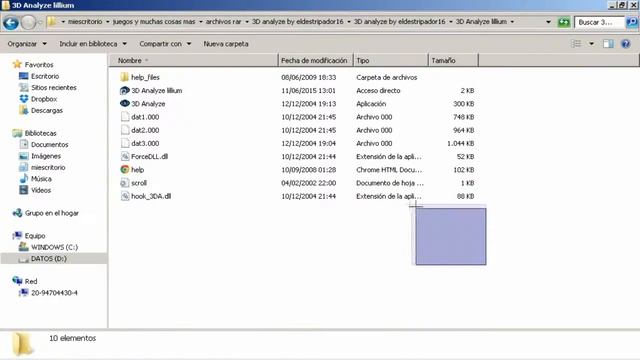Open the Vídeos library
Viewport: 640px width, 360px height.
tap(41, 191)
